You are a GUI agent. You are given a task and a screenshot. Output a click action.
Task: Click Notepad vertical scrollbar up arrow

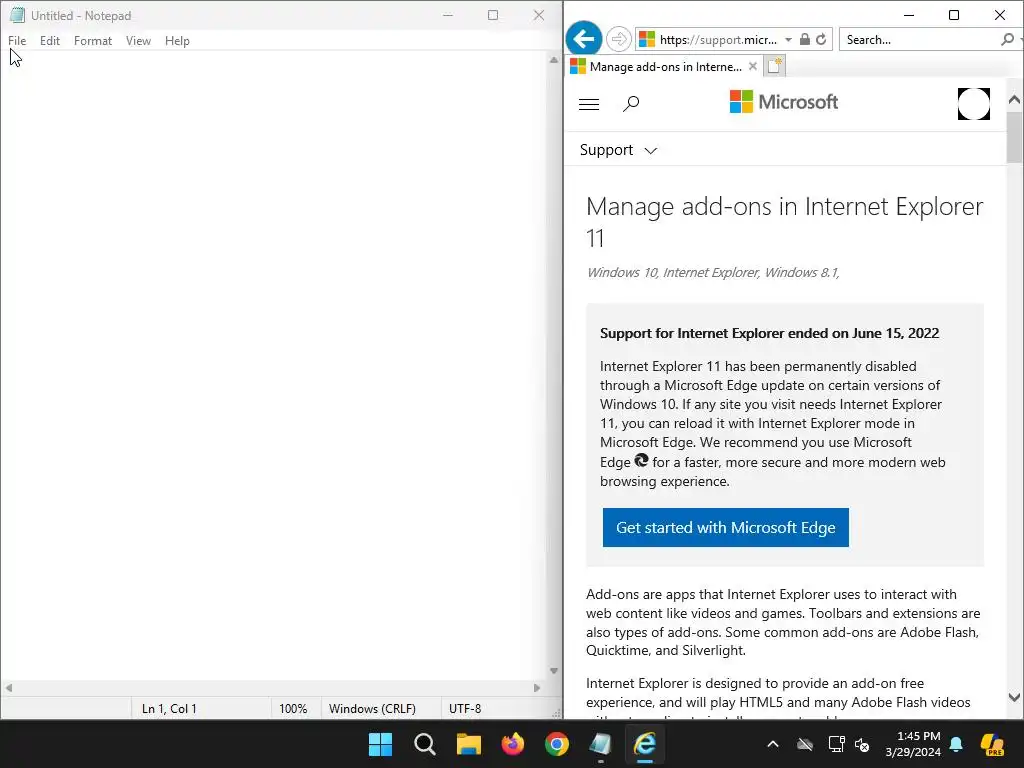point(554,59)
